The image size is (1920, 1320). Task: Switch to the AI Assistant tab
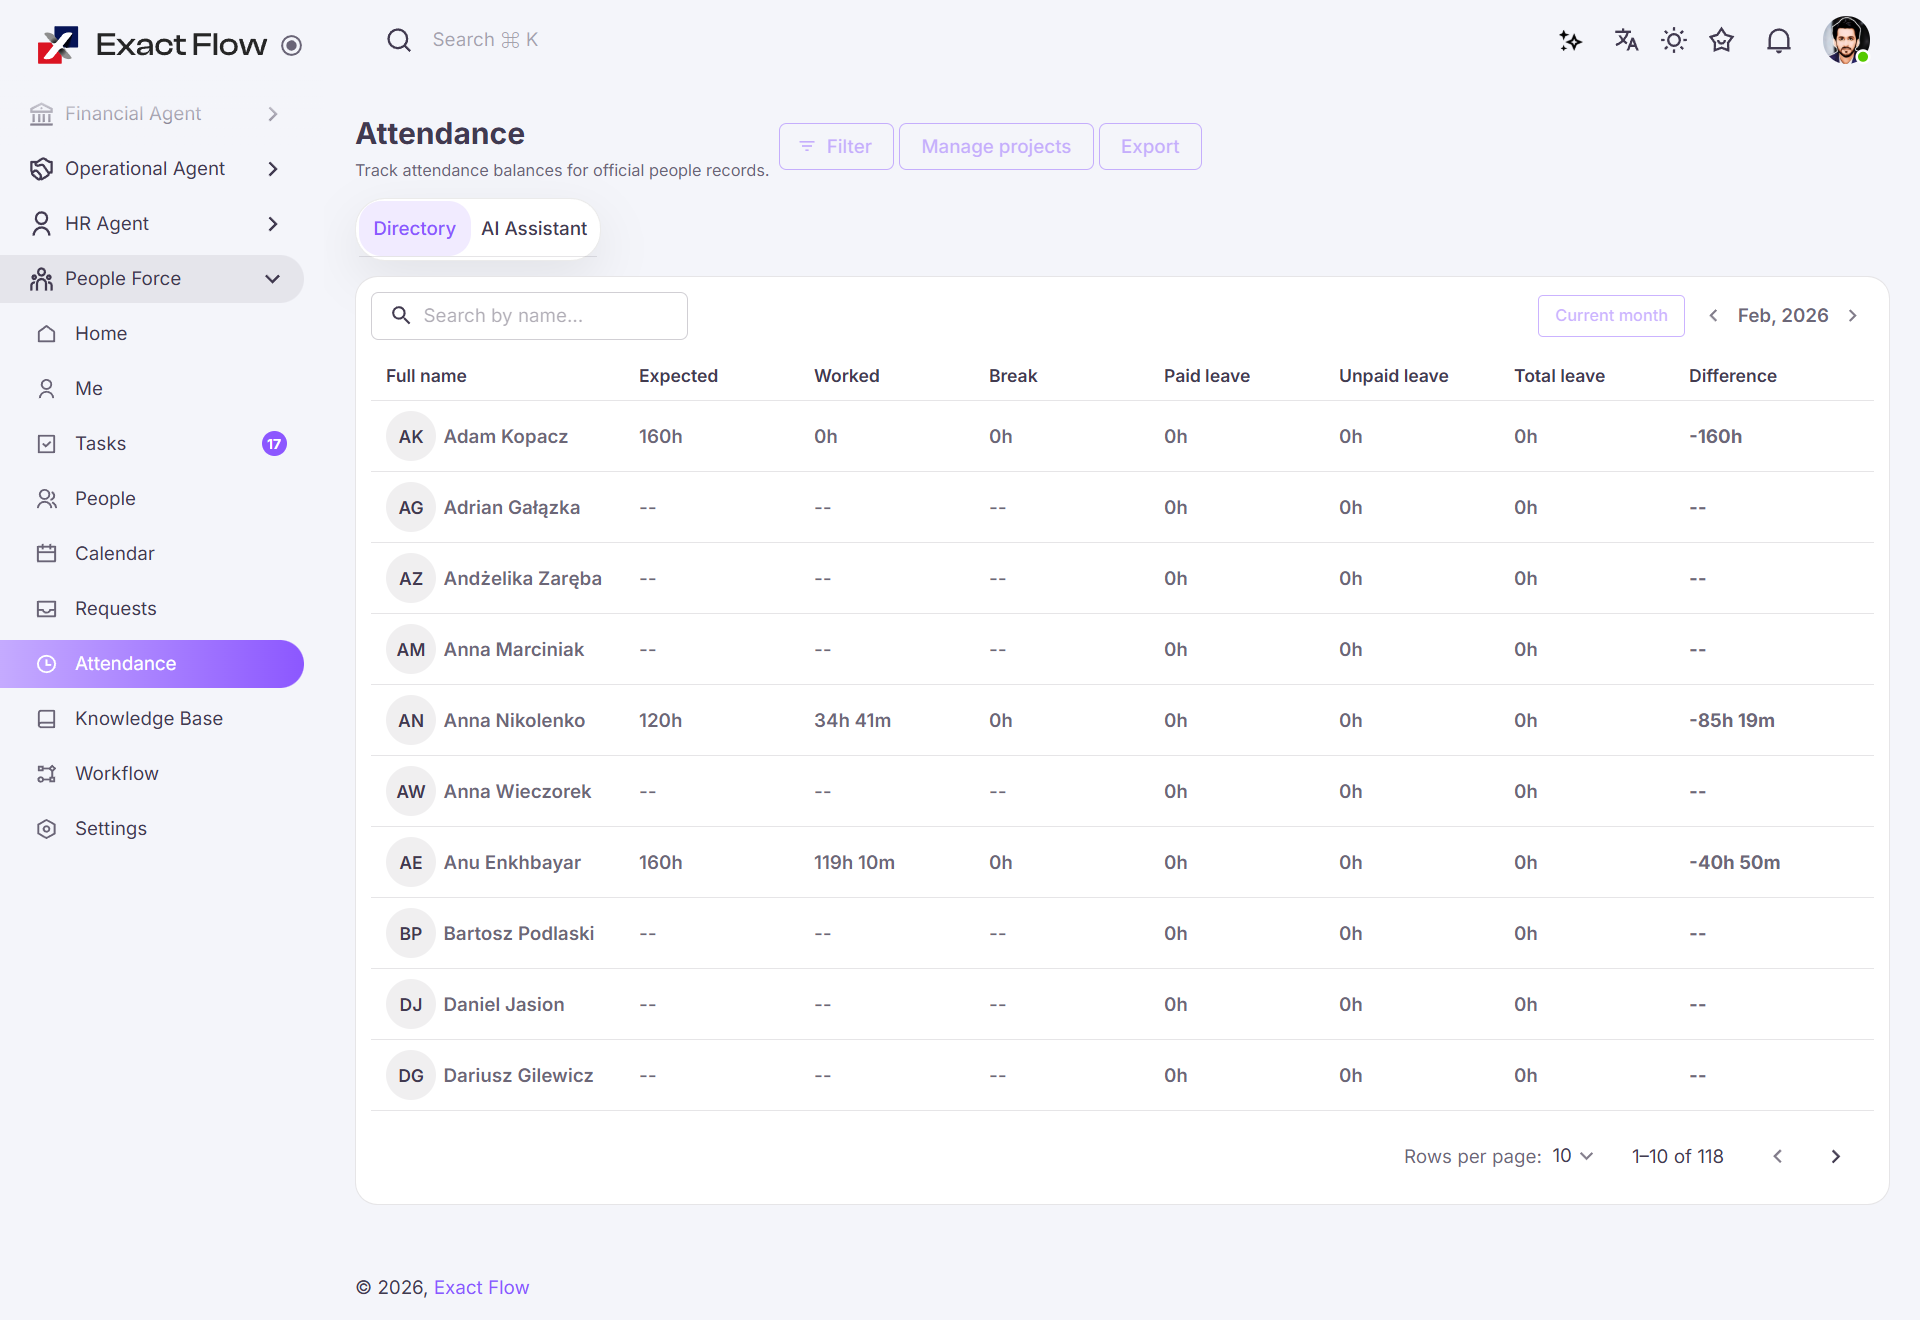click(x=534, y=229)
